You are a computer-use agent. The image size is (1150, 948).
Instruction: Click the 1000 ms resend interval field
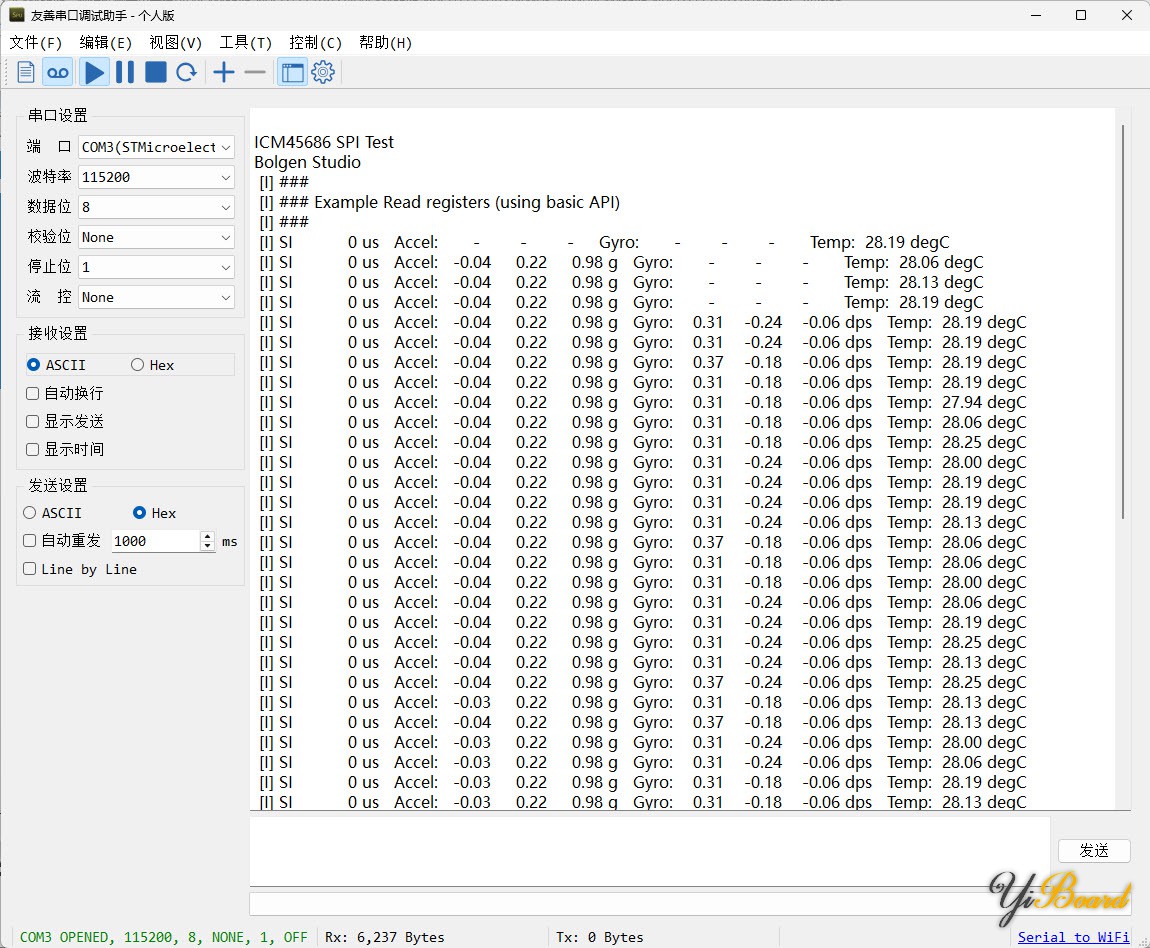[155, 541]
